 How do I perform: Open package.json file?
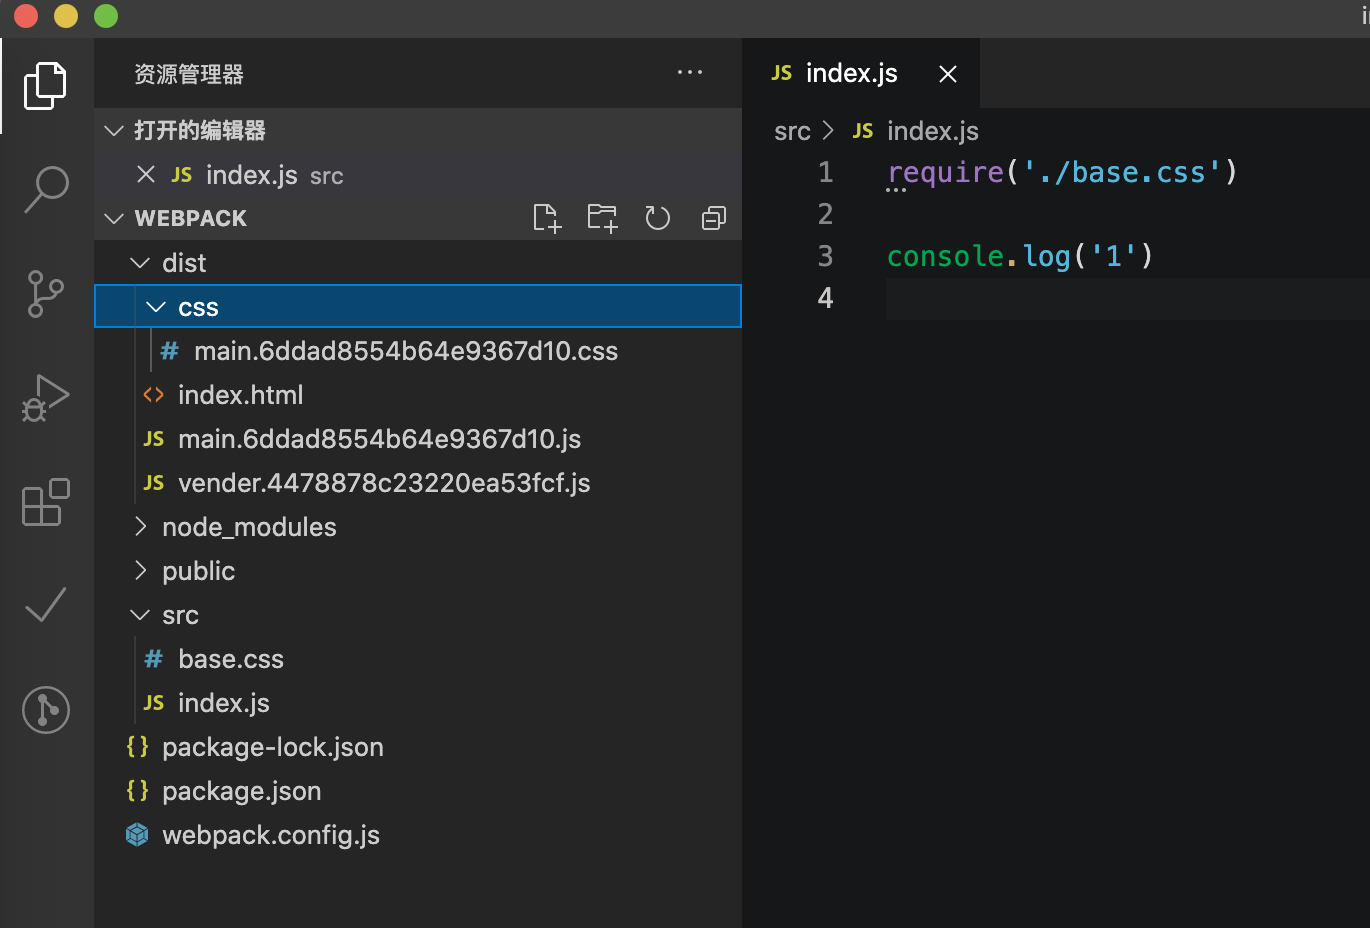[x=418, y=791]
